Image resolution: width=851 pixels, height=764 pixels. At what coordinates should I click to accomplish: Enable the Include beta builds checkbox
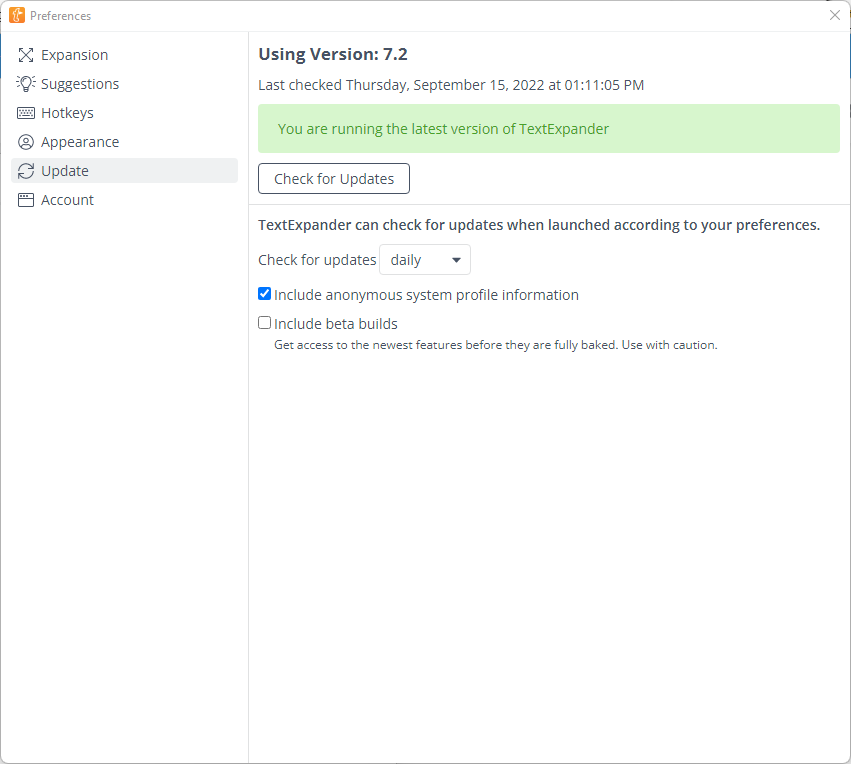click(x=265, y=323)
